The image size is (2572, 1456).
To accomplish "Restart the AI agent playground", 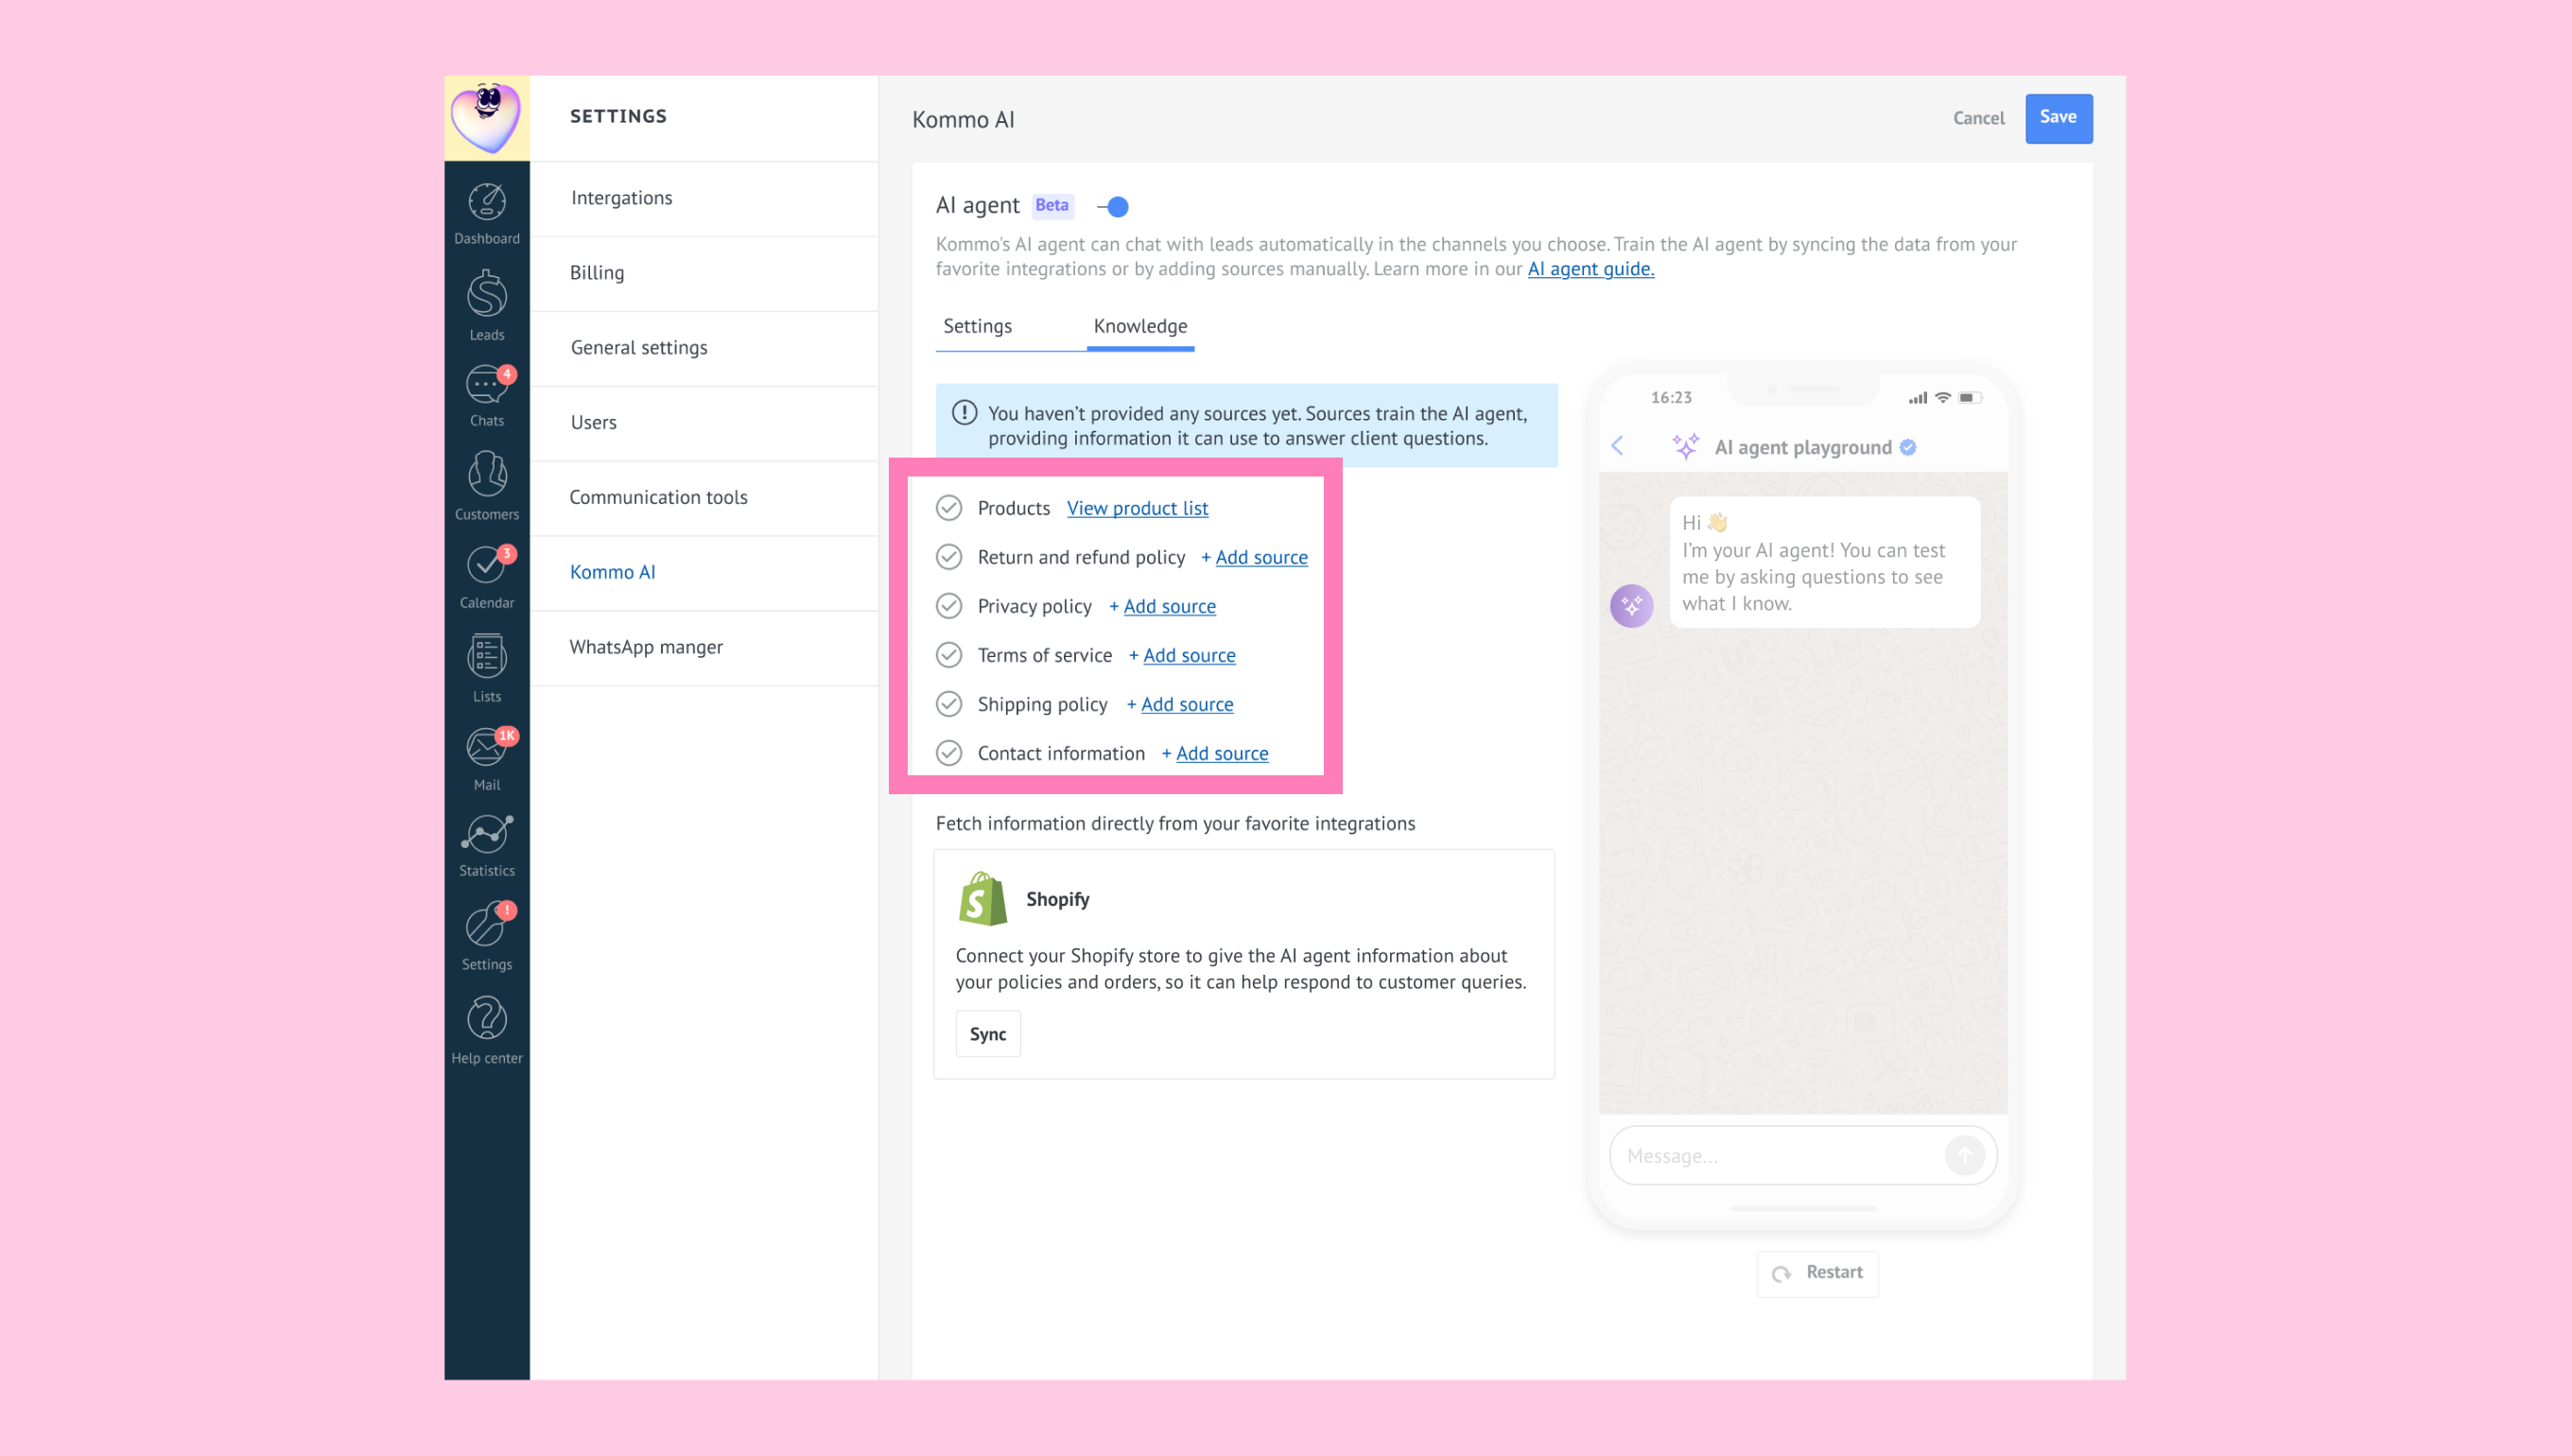I will (1817, 1273).
